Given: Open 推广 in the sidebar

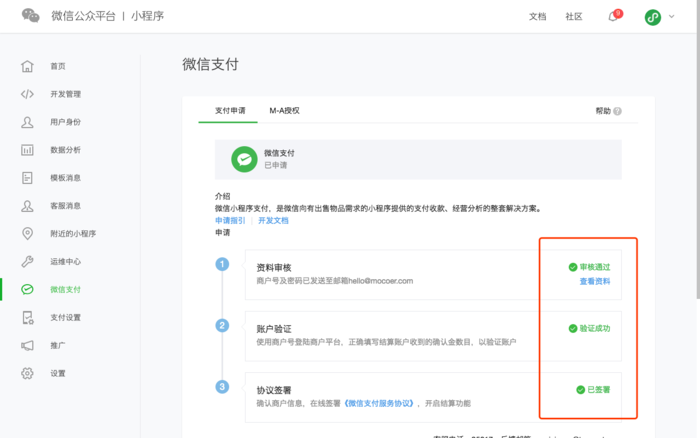Looking at the screenshot, I should tap(58, 345).
